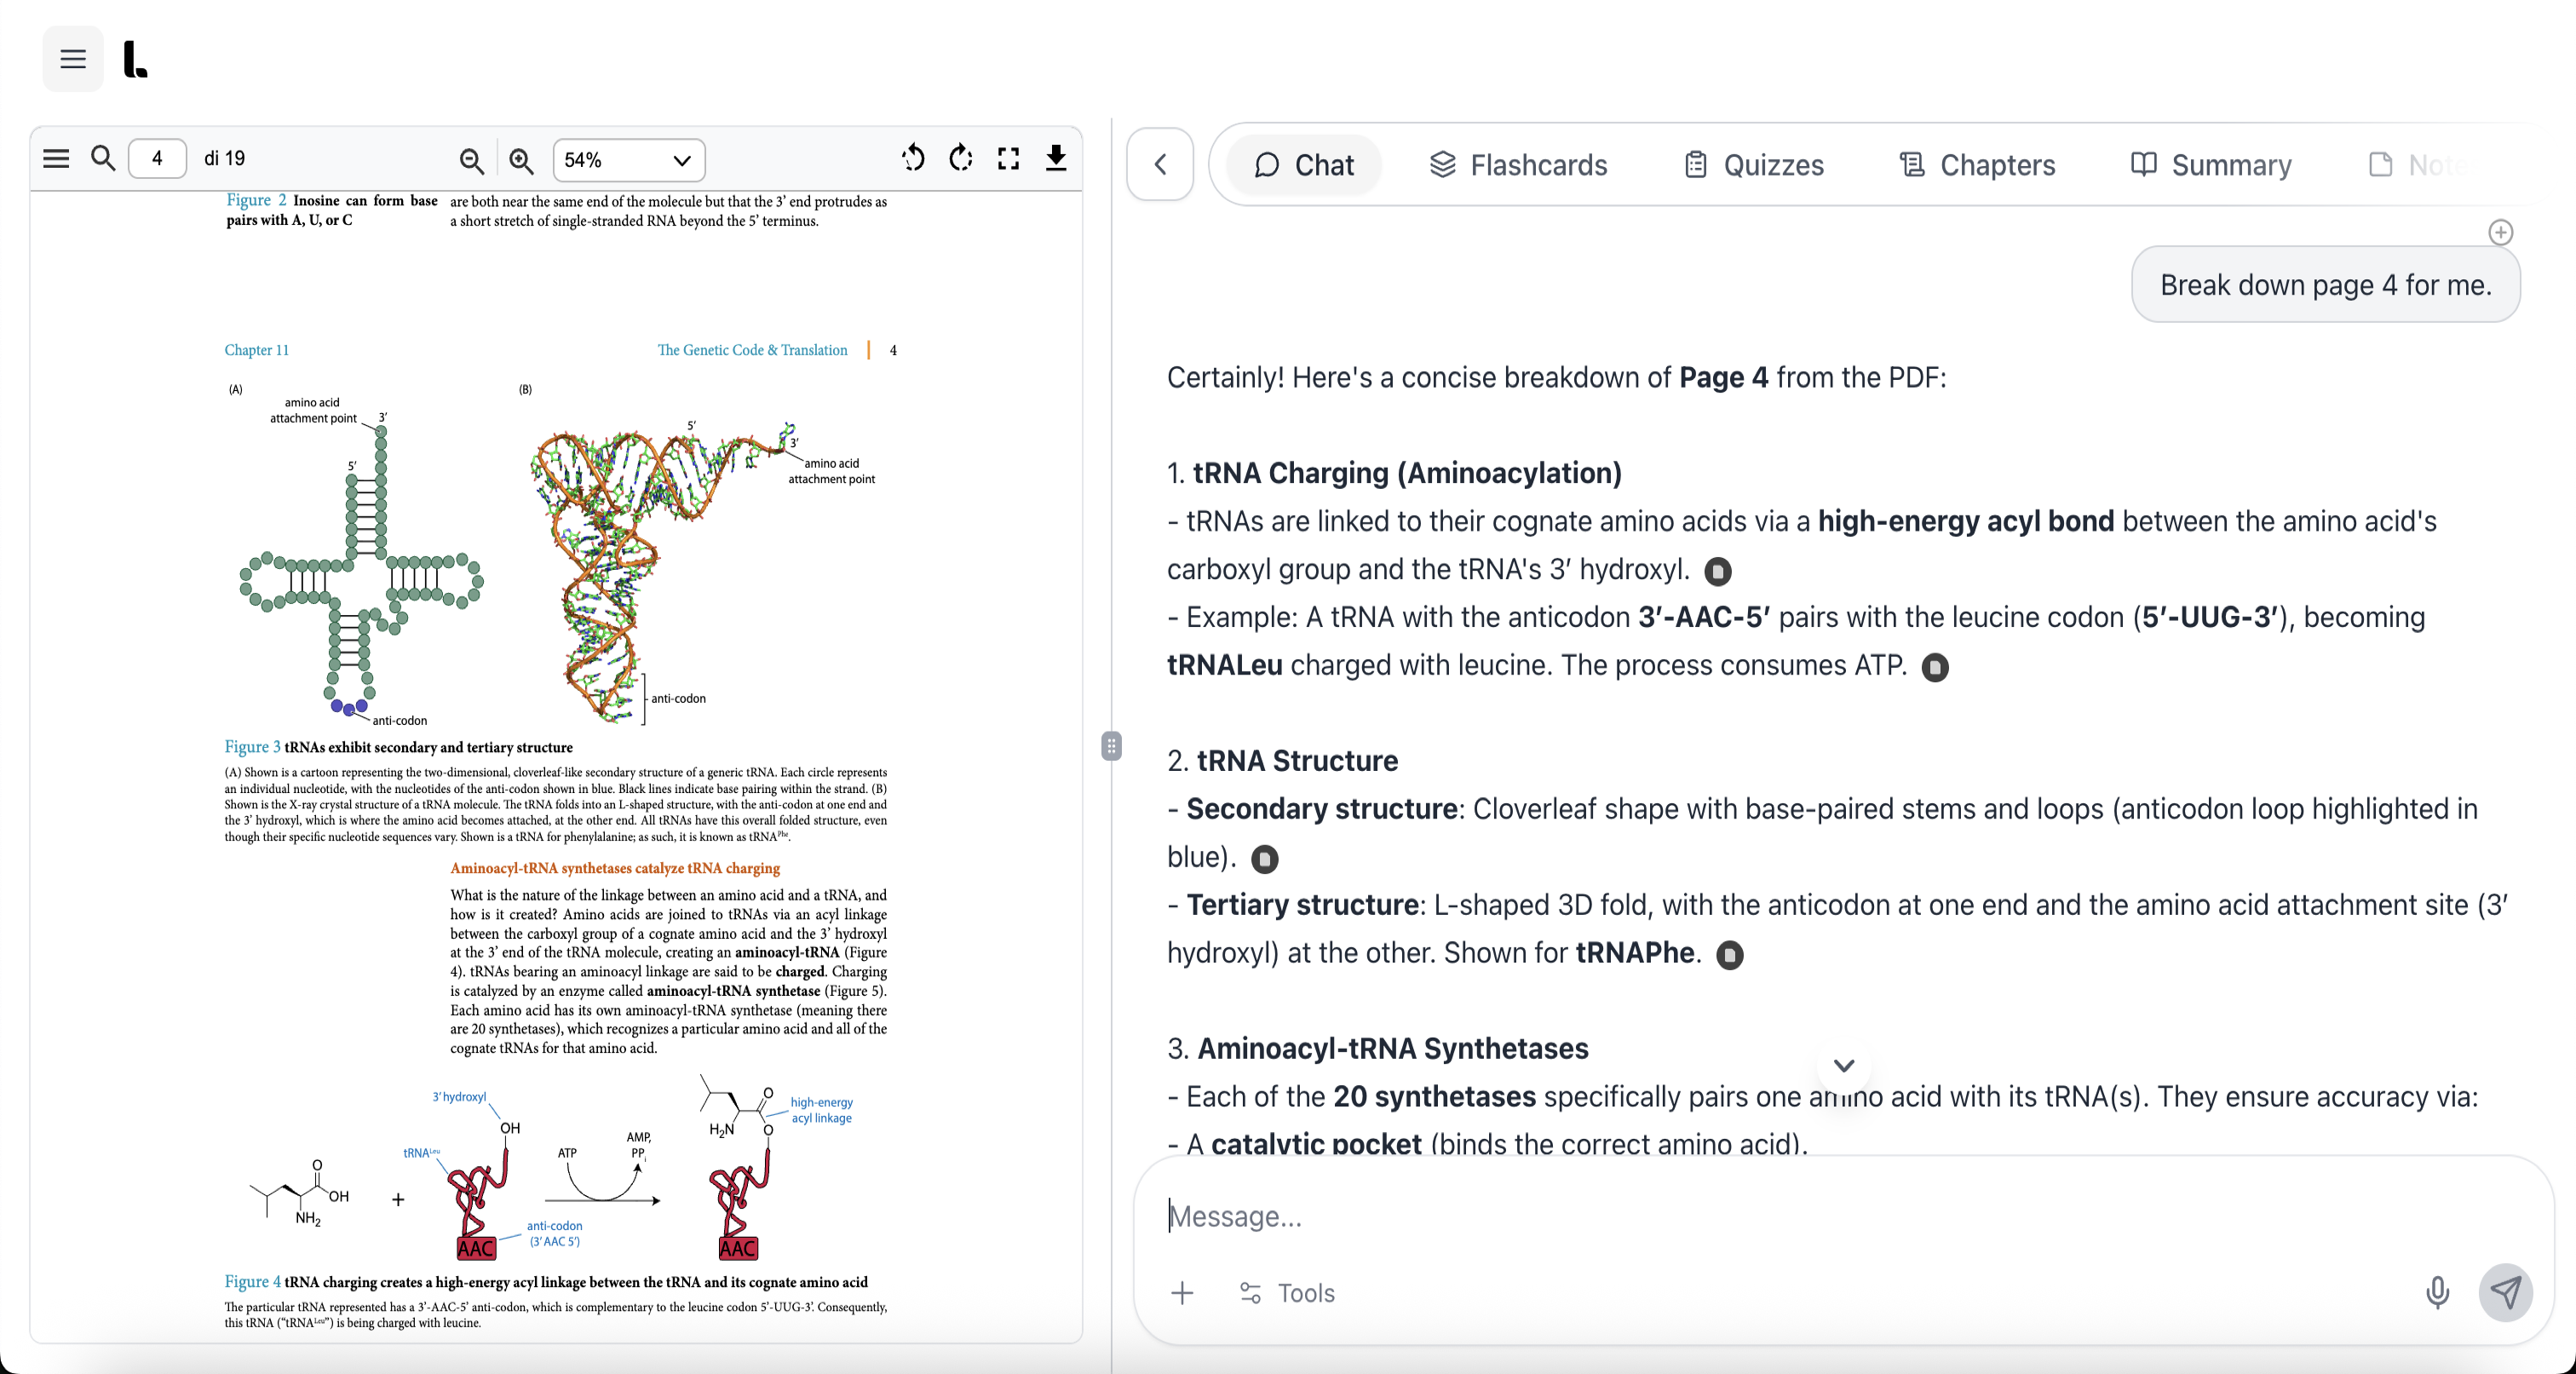Click the Figure 3 caption label
The width and height of the screenshot is (2576, 1374).
(x=252, y=747)
